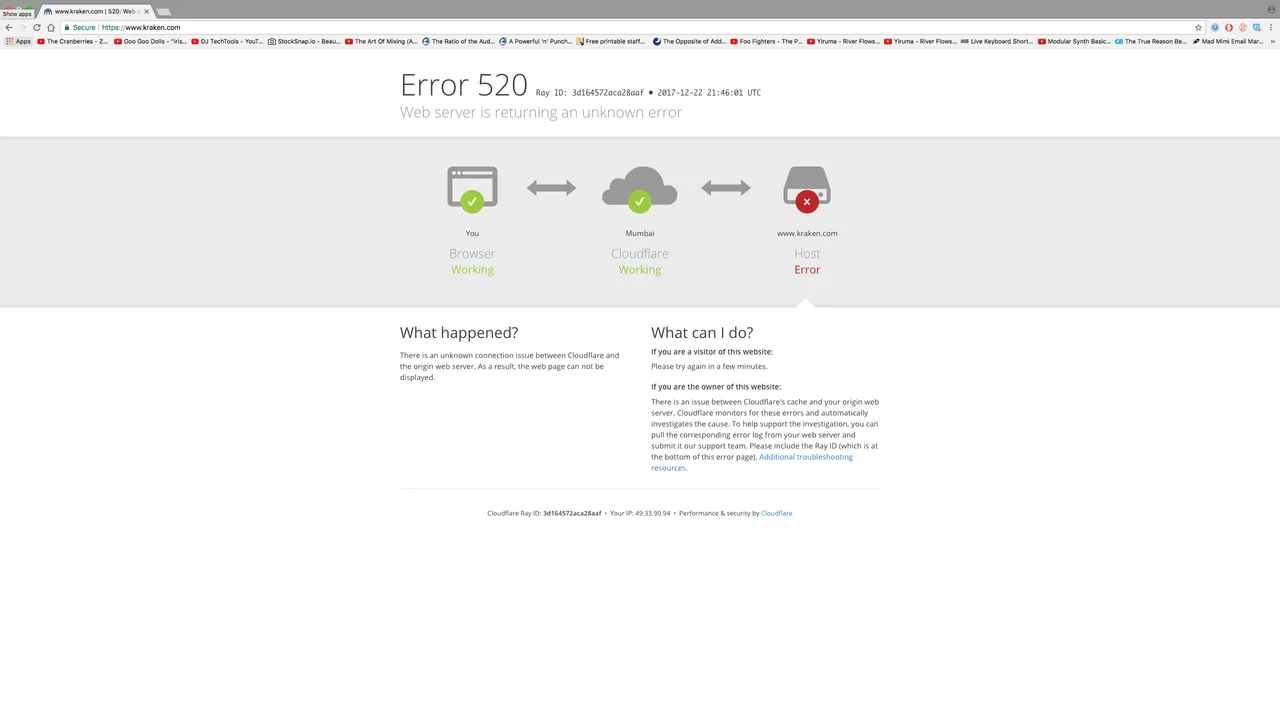
Task: Click the orange round extension icon
Action: tap(1243, 27)
